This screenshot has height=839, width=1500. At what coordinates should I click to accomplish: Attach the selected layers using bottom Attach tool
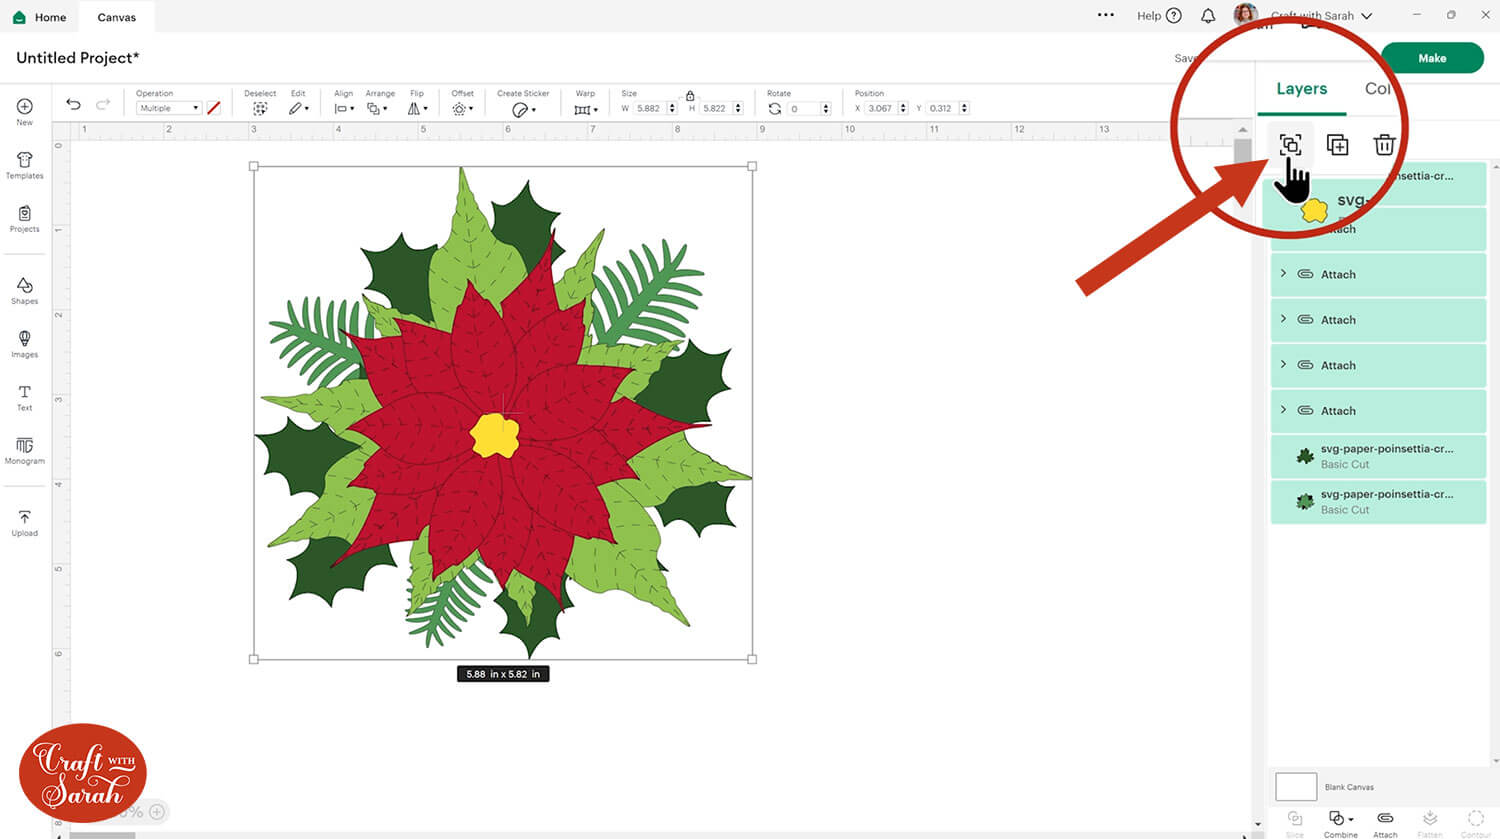click(1385, 822)
